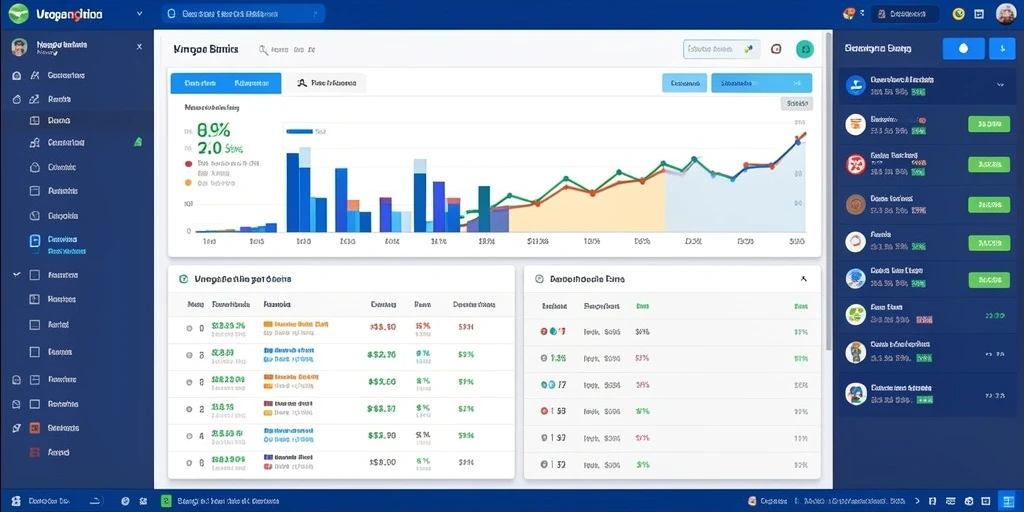Click the green bird logo in the top-left corner

[x=18, y=13]
